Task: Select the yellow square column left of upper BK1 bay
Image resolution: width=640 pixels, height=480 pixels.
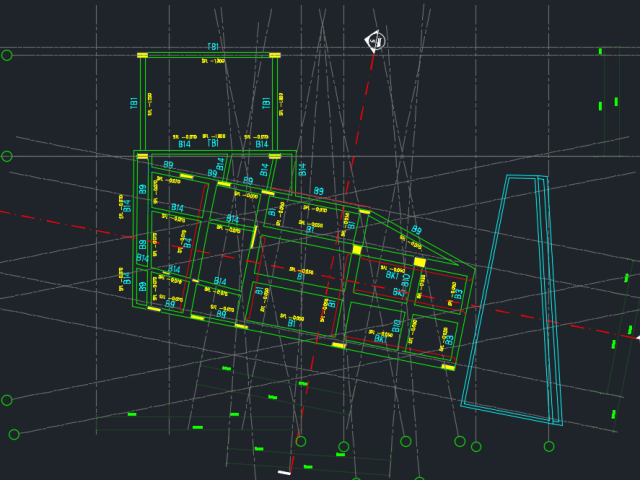Action: [x=357, y=249]
